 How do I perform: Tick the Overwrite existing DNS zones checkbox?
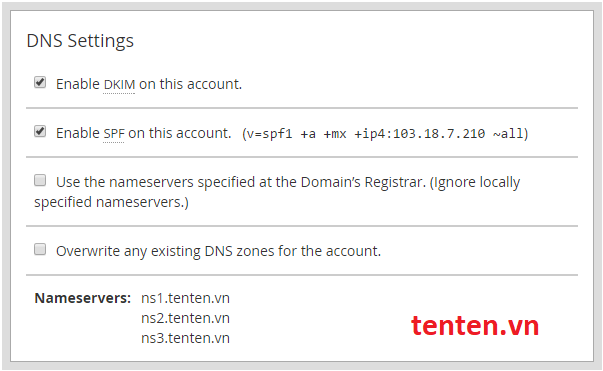[x=40, y=250]
